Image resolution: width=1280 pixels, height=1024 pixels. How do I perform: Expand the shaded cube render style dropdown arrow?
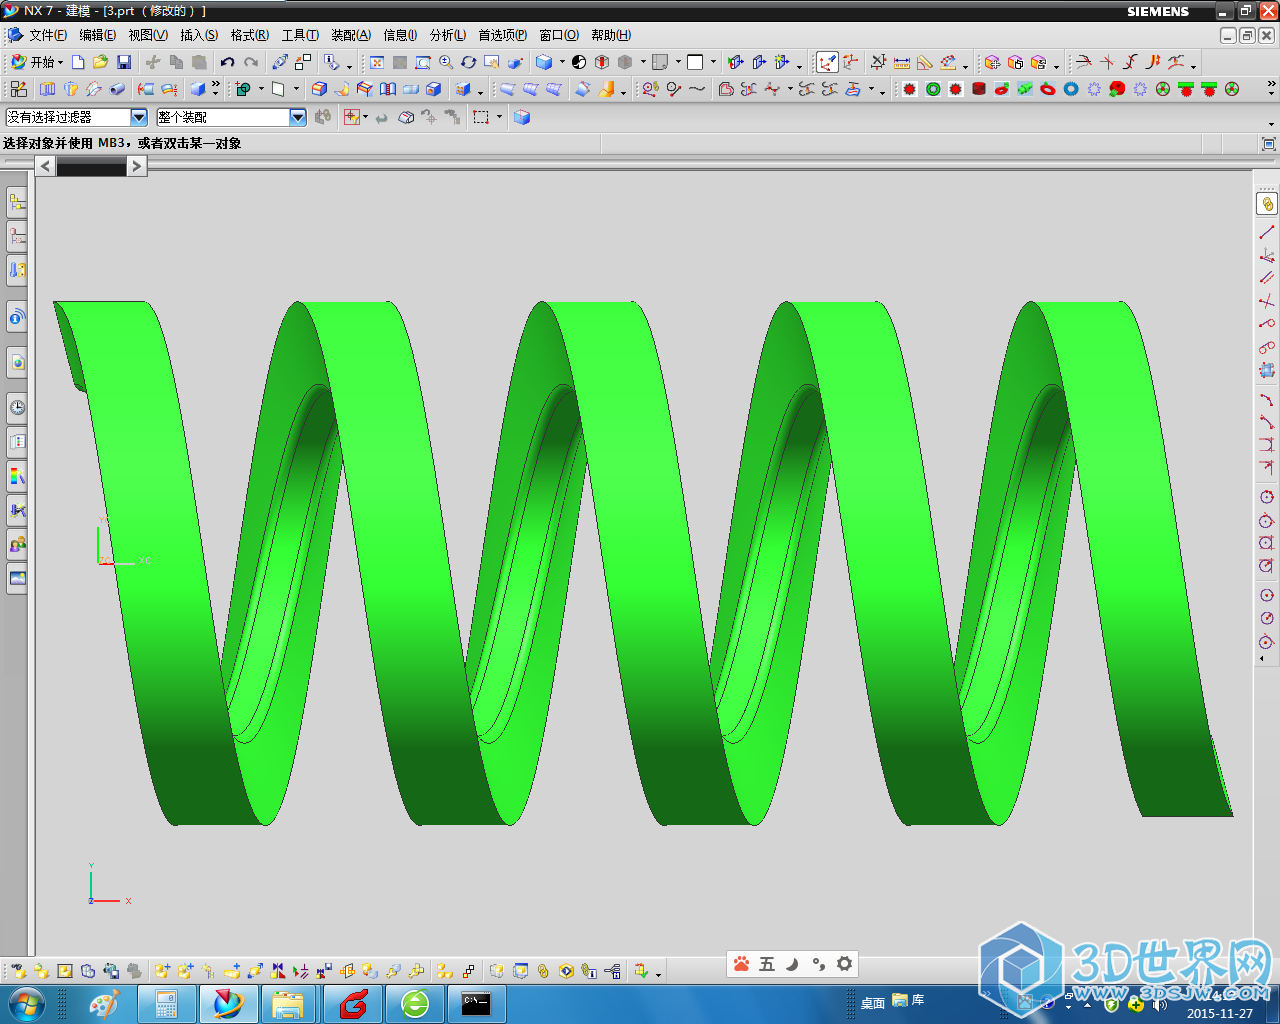pyautogui.click(x=562, y=62)
